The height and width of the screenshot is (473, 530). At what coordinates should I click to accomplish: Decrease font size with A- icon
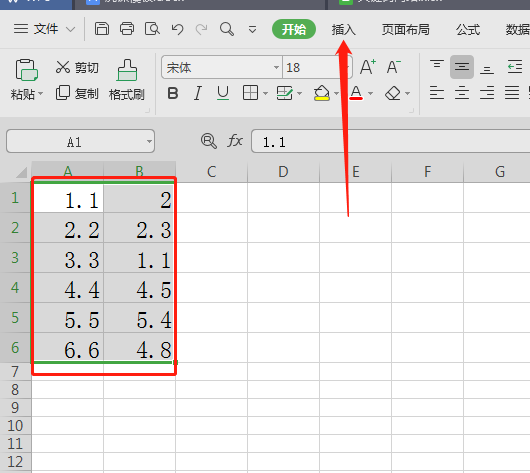[x=393, y=67]
